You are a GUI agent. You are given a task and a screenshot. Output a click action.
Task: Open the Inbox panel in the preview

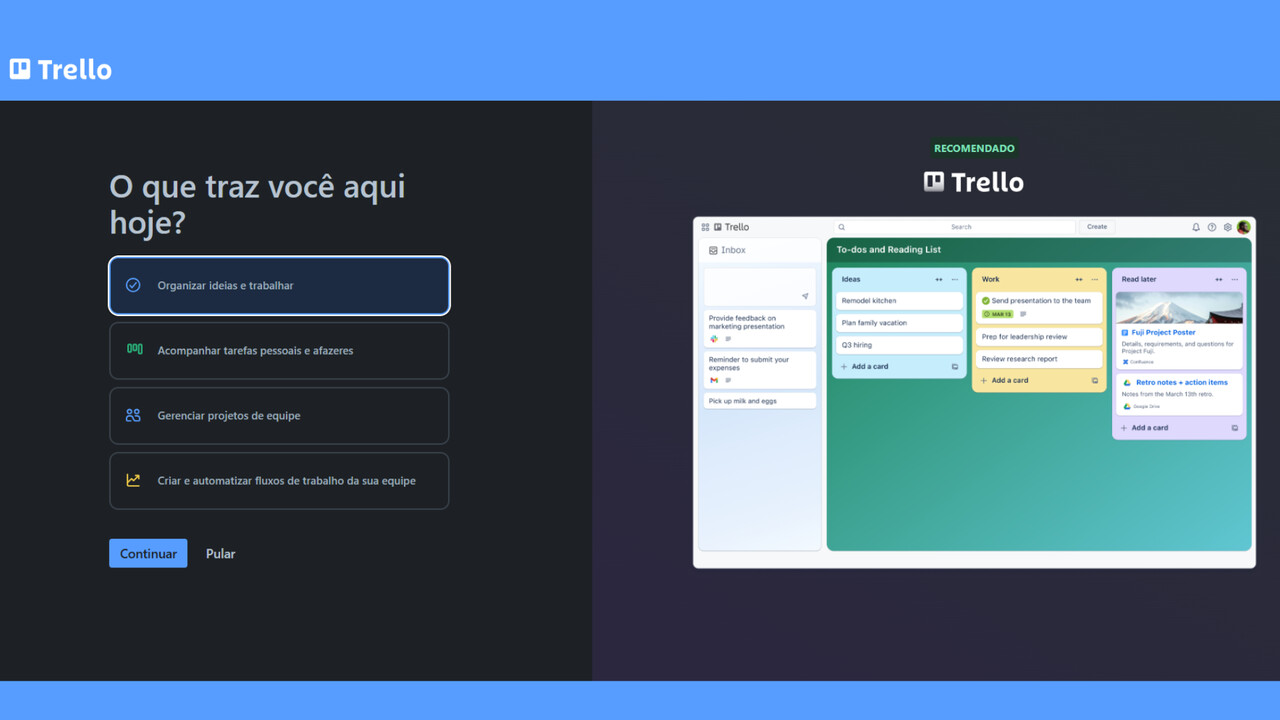pos(735,250)
